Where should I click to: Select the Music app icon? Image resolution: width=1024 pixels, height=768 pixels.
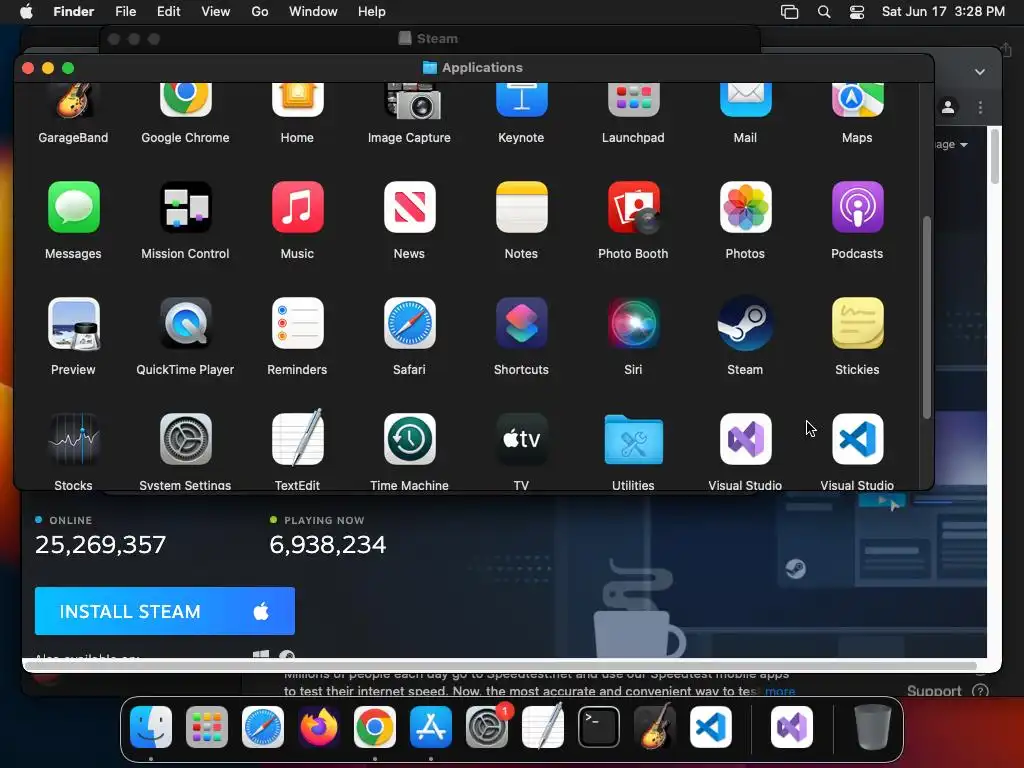(297, 208)
